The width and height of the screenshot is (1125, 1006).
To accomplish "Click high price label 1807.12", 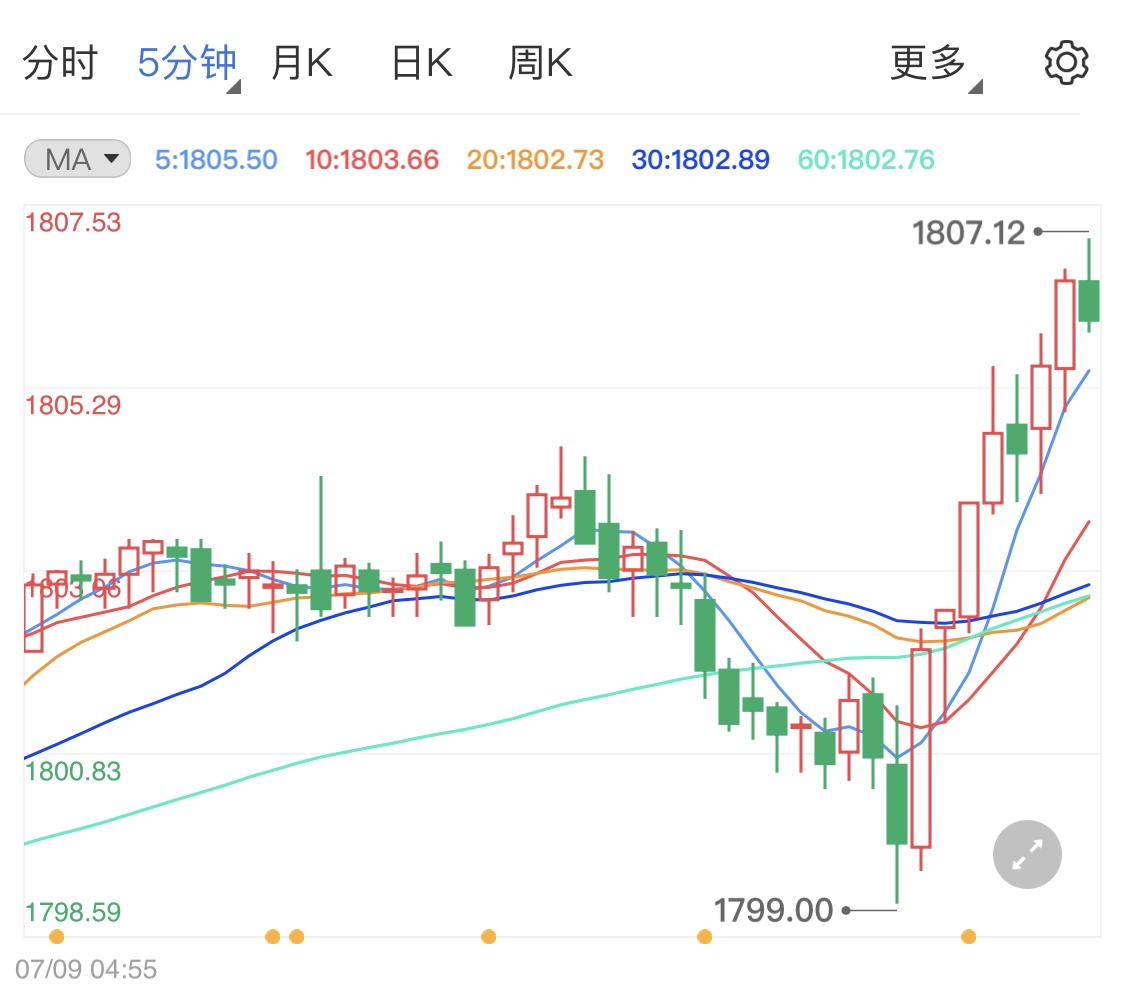I will tap(969, 232).
